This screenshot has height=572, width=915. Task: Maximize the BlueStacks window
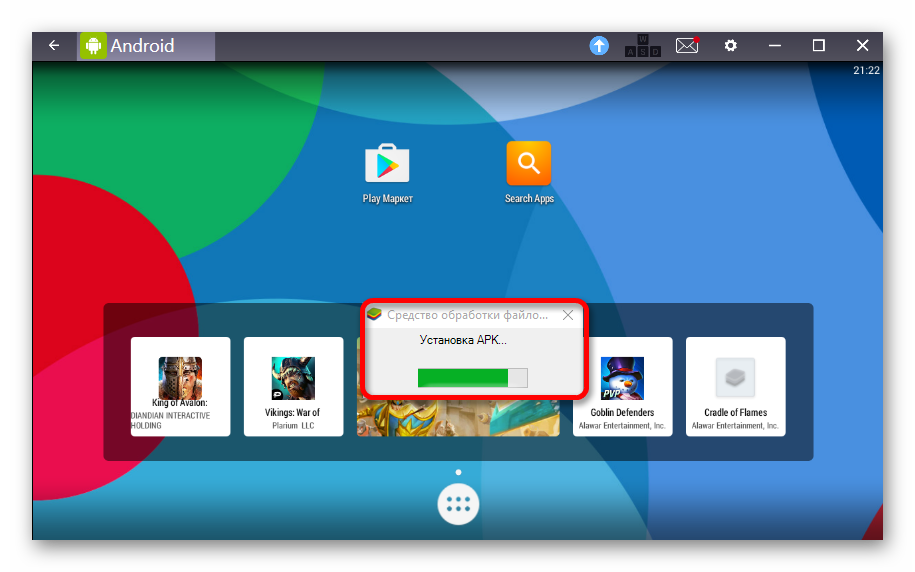click(x=819, y=46)
